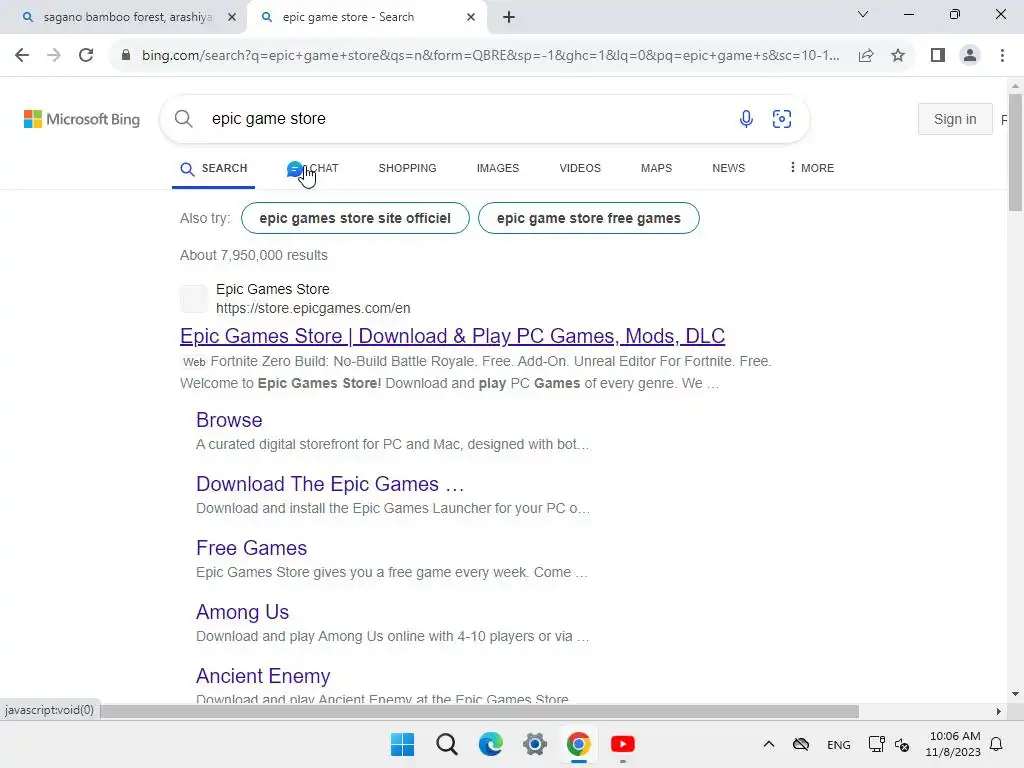Open the Ancient Enemy sublink
This screenshot has width=1024, height=768.
pos(263,676)
